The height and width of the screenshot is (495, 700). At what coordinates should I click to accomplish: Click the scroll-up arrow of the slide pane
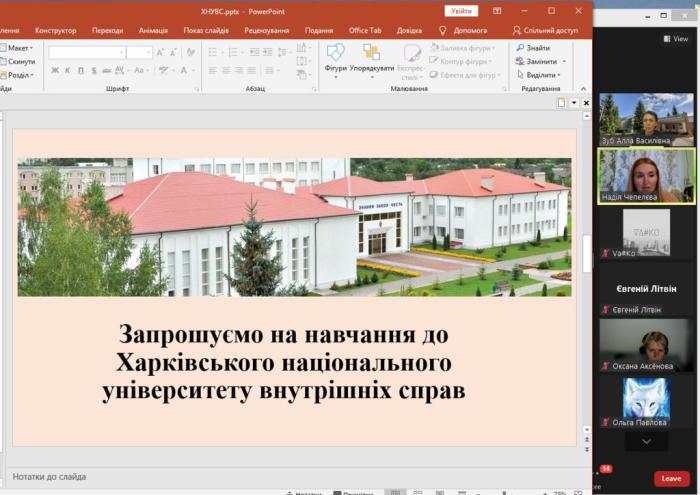587,116
